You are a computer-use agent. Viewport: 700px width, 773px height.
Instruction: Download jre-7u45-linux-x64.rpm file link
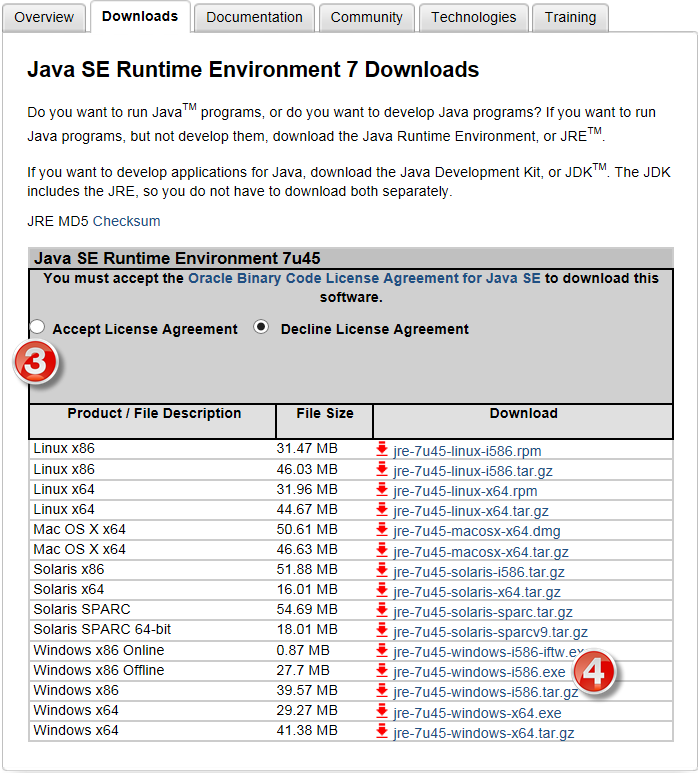pyautogui.click(x=465, y=492)
